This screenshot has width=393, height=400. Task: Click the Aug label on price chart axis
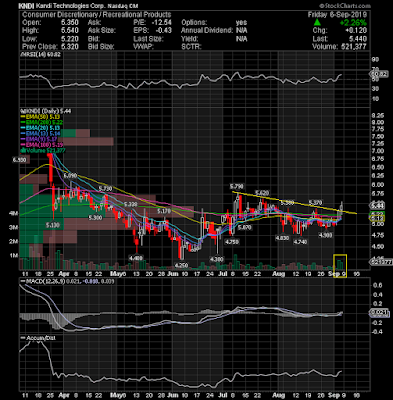point(279,274)
